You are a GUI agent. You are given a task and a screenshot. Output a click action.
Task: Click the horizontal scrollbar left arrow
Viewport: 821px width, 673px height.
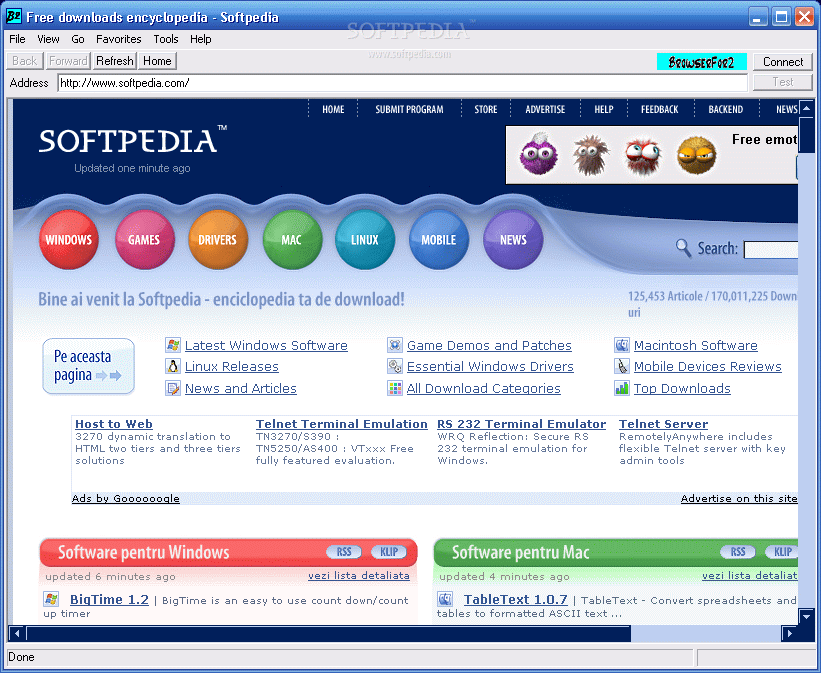tap(17, 634)
